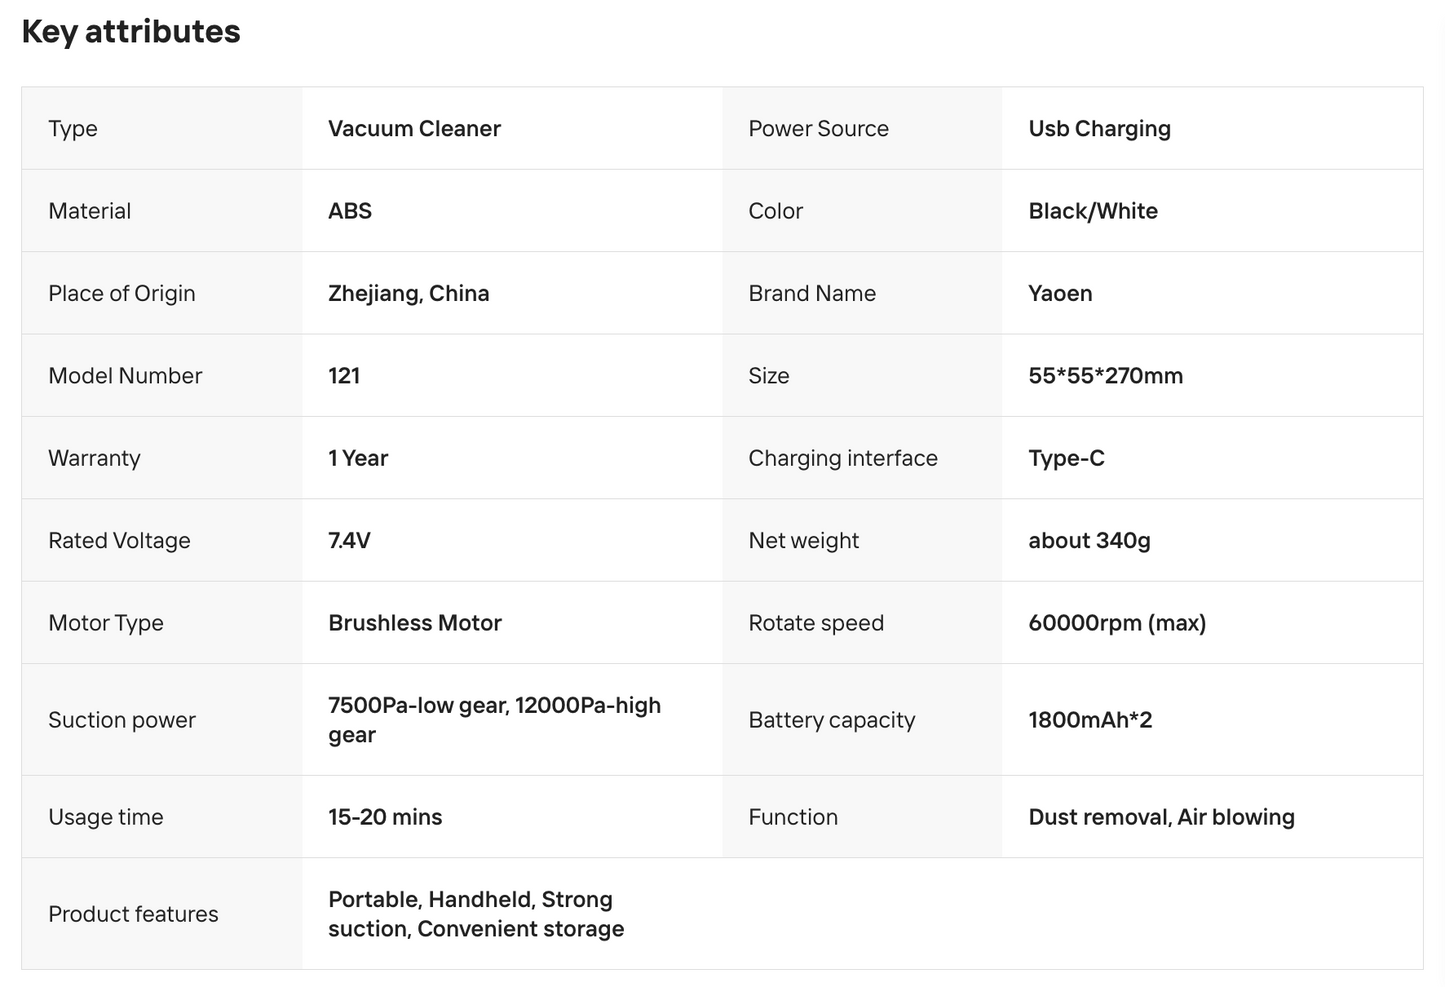Select the Zhejiang, China origin value
1445x987 pixels.
click(409, 294)
